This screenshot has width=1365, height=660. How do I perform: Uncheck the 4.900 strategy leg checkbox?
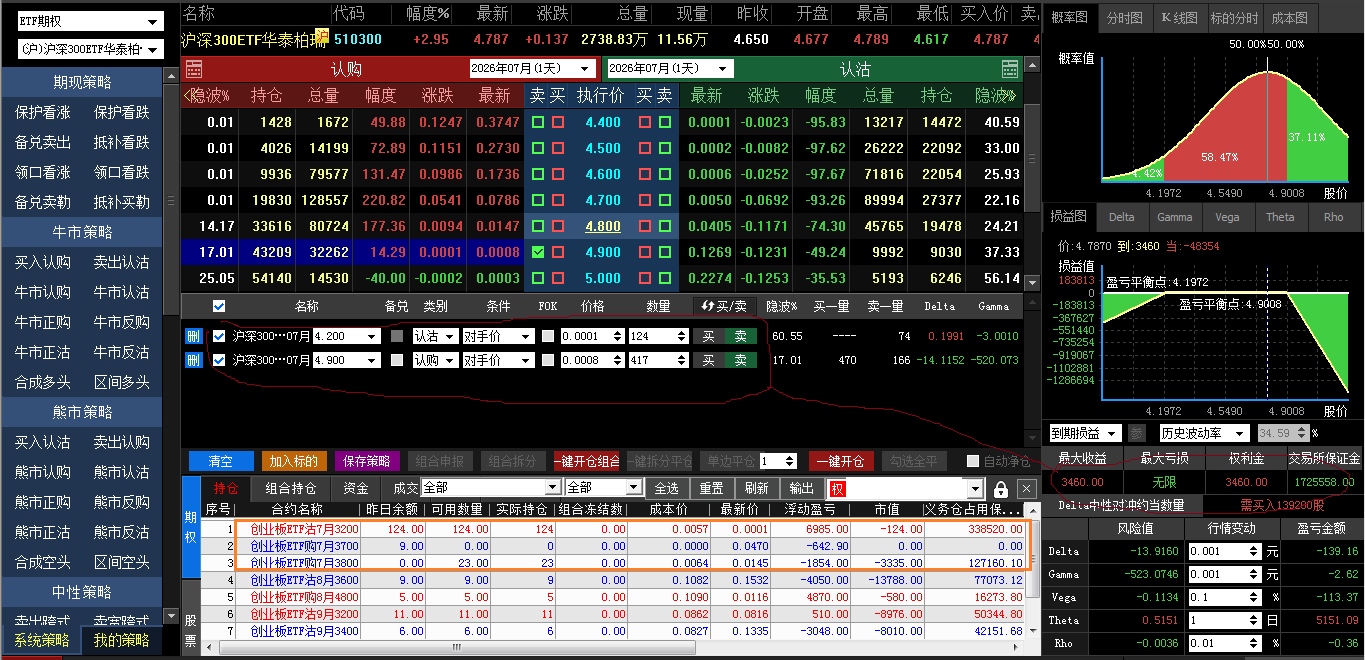click(x=219, y=360)
